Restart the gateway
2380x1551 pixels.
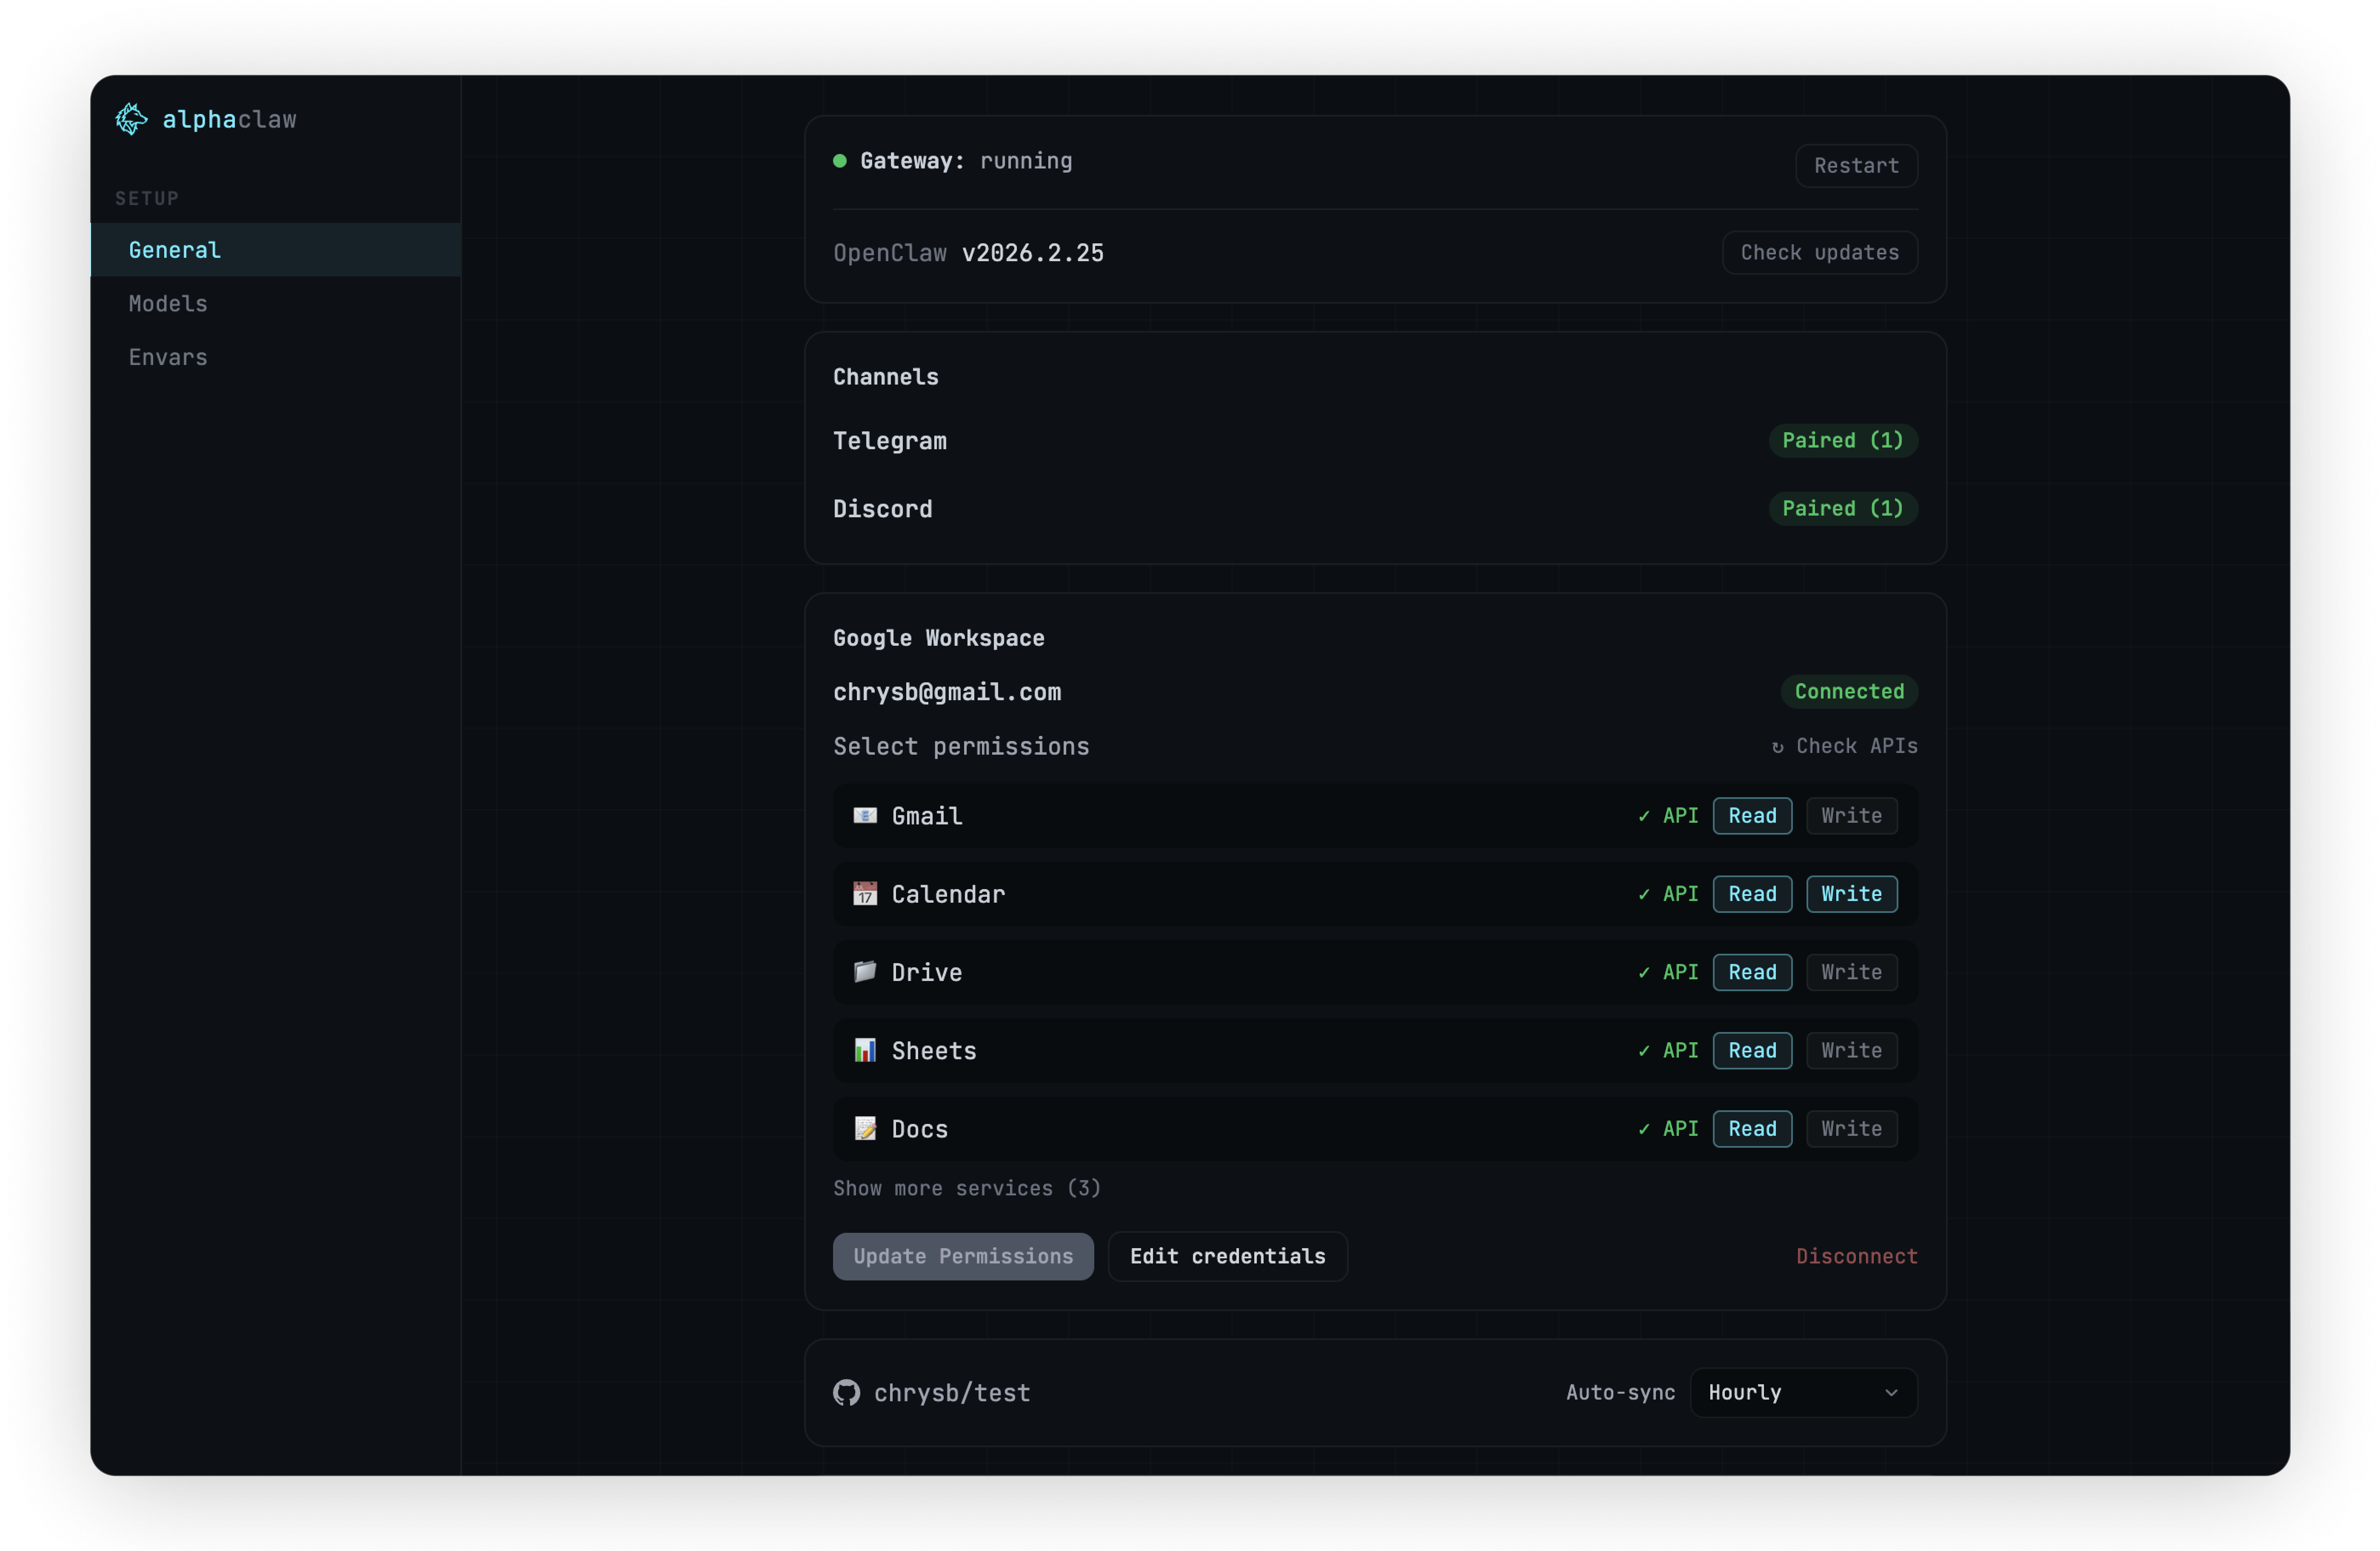[x=1857, y=166]
